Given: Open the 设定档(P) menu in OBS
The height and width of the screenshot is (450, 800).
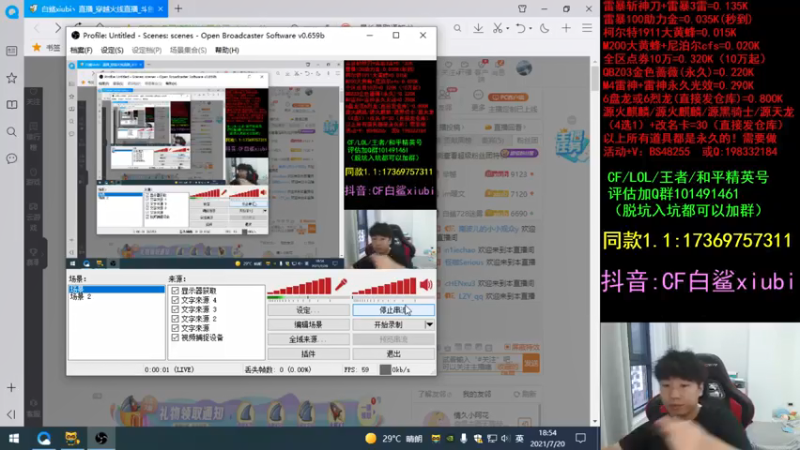Looking at the screenshot, I should pyautogui.click(x=146, y=50).
